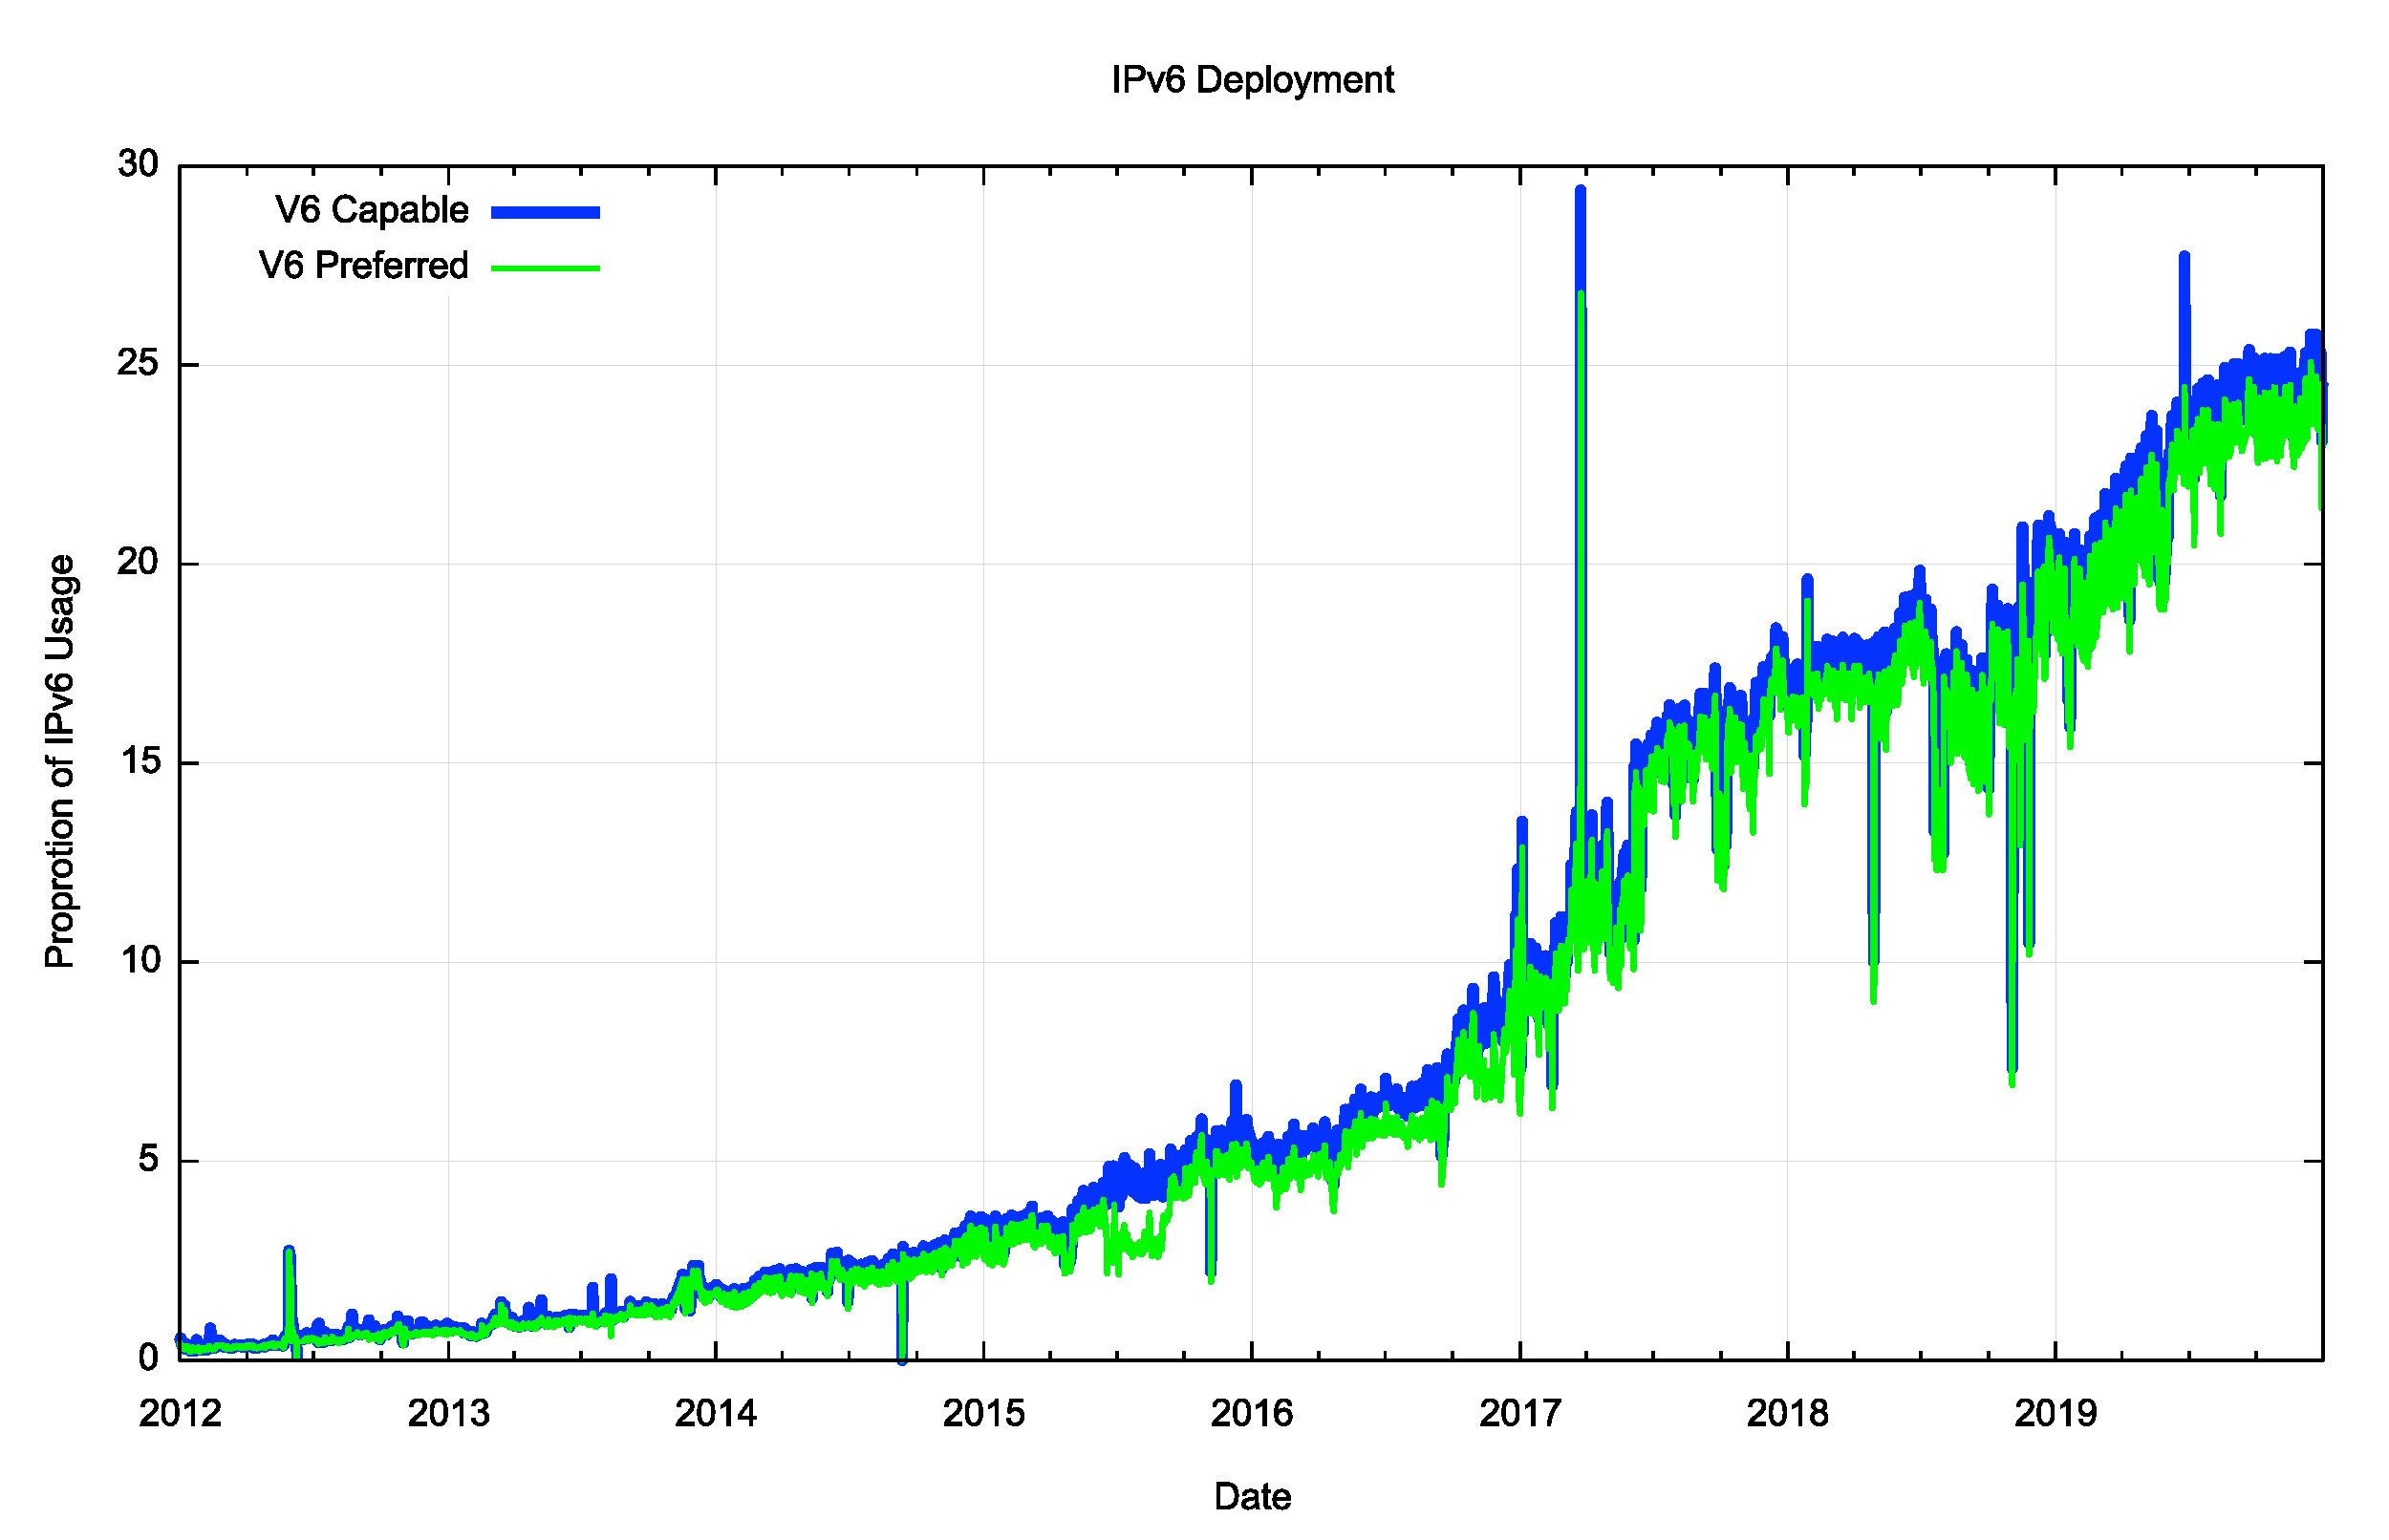Click the tallest 2017 spike peak
The height and width of the screenshot is (1540, 2389).
[1580, 192]
